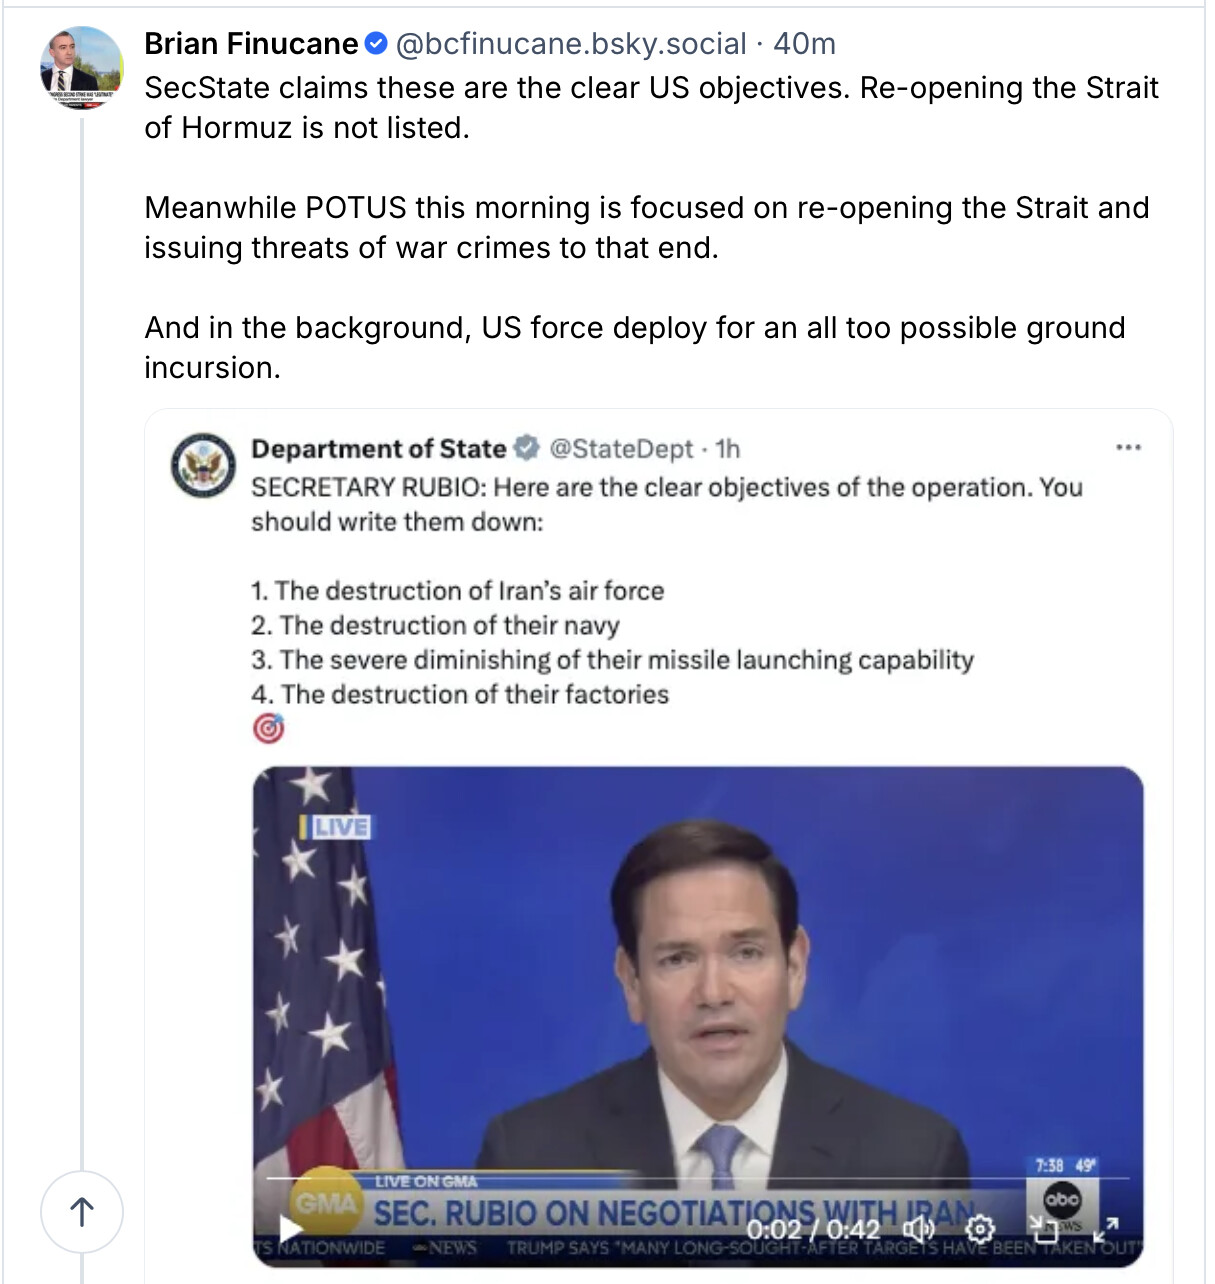Toggle the video volume speaker icon
This screenshot has width=1215, height=1284.
[918, 1228]
